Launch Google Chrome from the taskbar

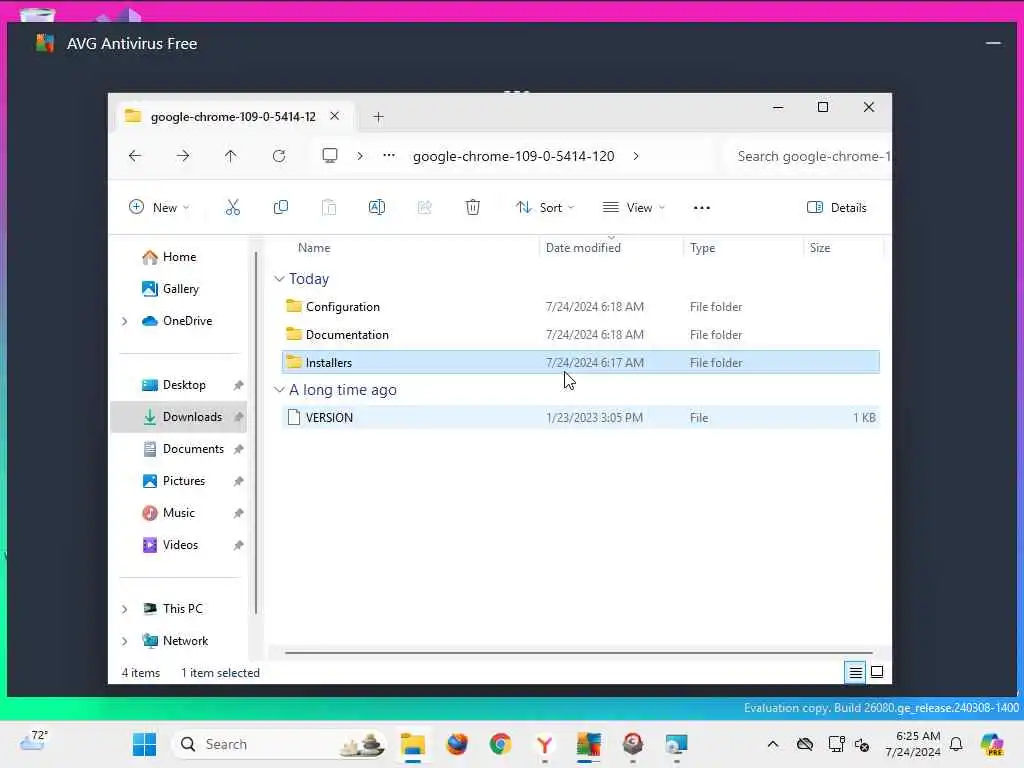coord(501,744)
